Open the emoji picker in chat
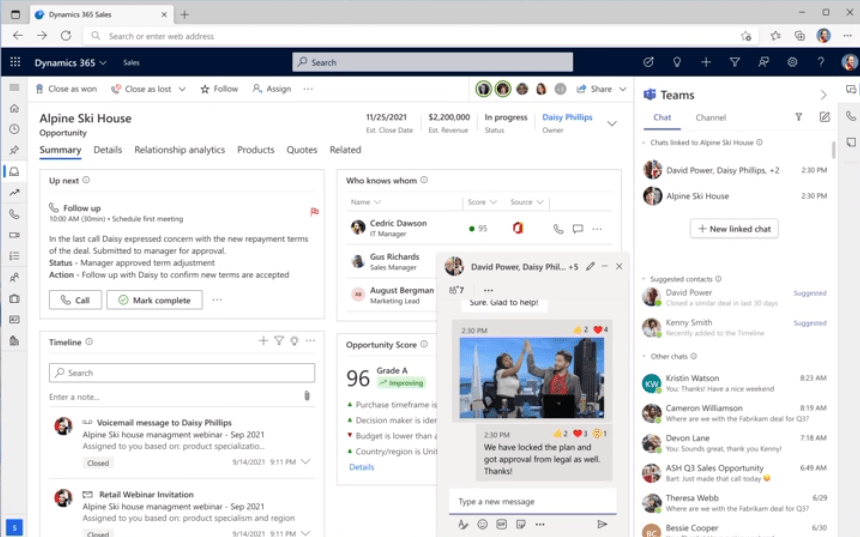Viewport: 860px width, 537px height. click(x=482, y=524)
